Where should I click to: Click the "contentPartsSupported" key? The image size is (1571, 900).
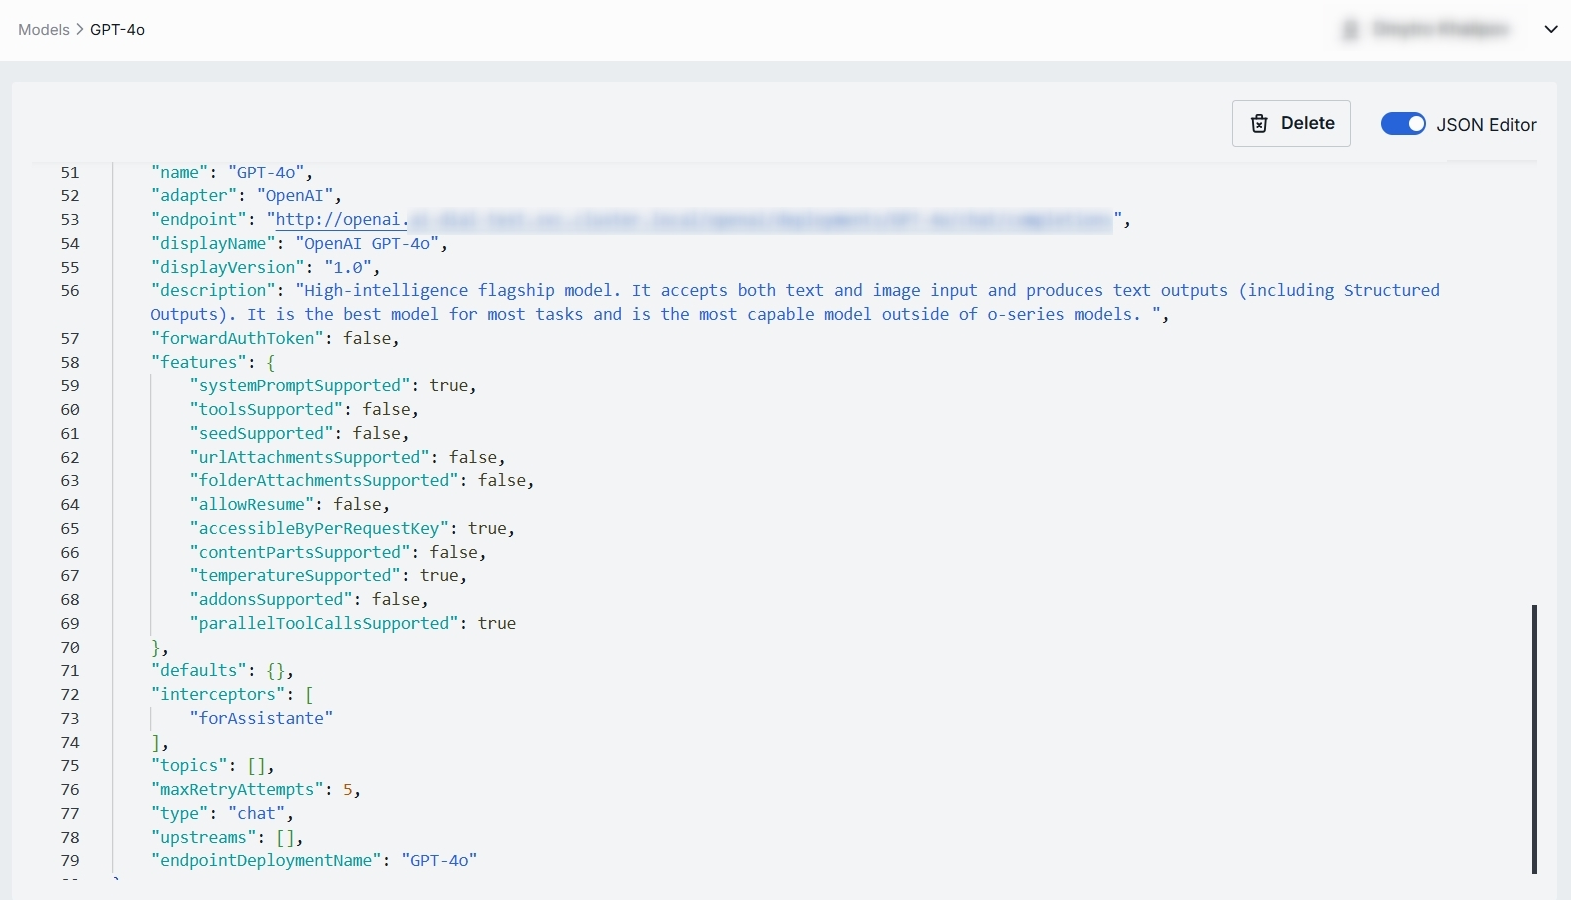[300, 552]
